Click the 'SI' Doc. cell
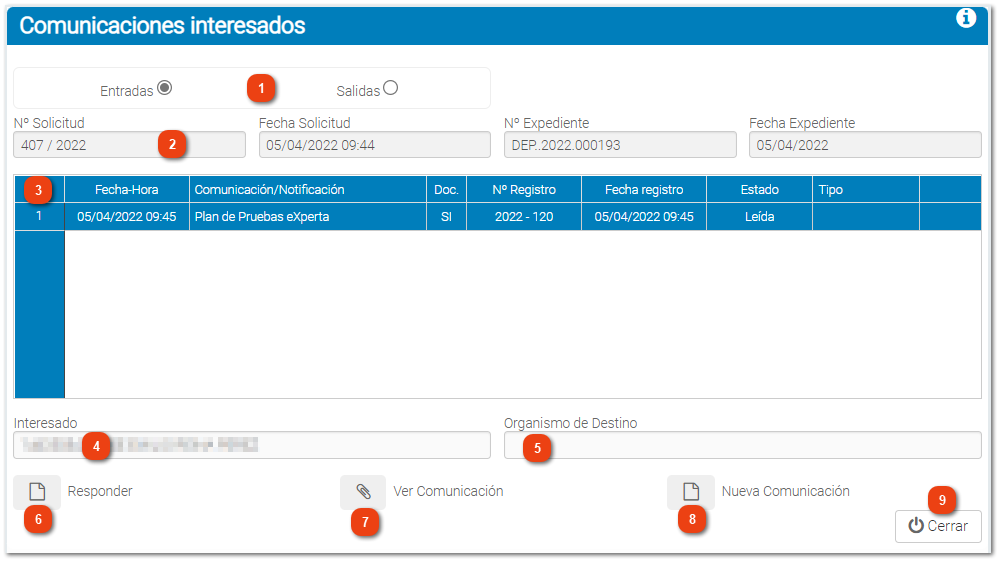 click(446, 217)
